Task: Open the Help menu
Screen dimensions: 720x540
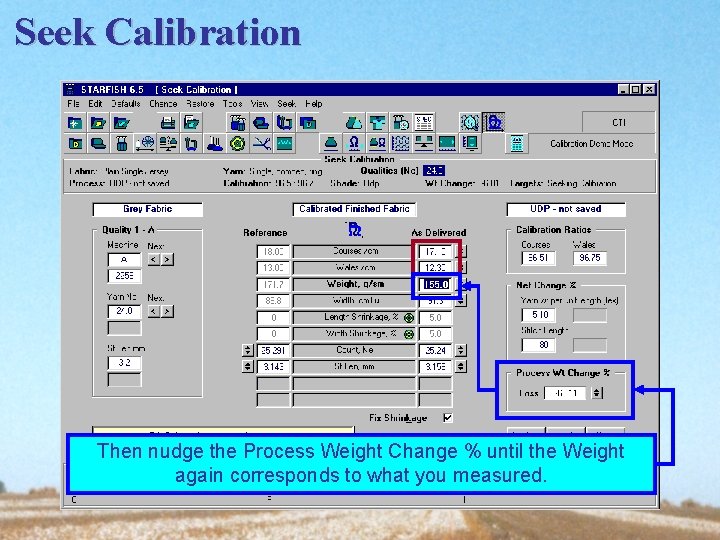Action: (x=314, y=104)
